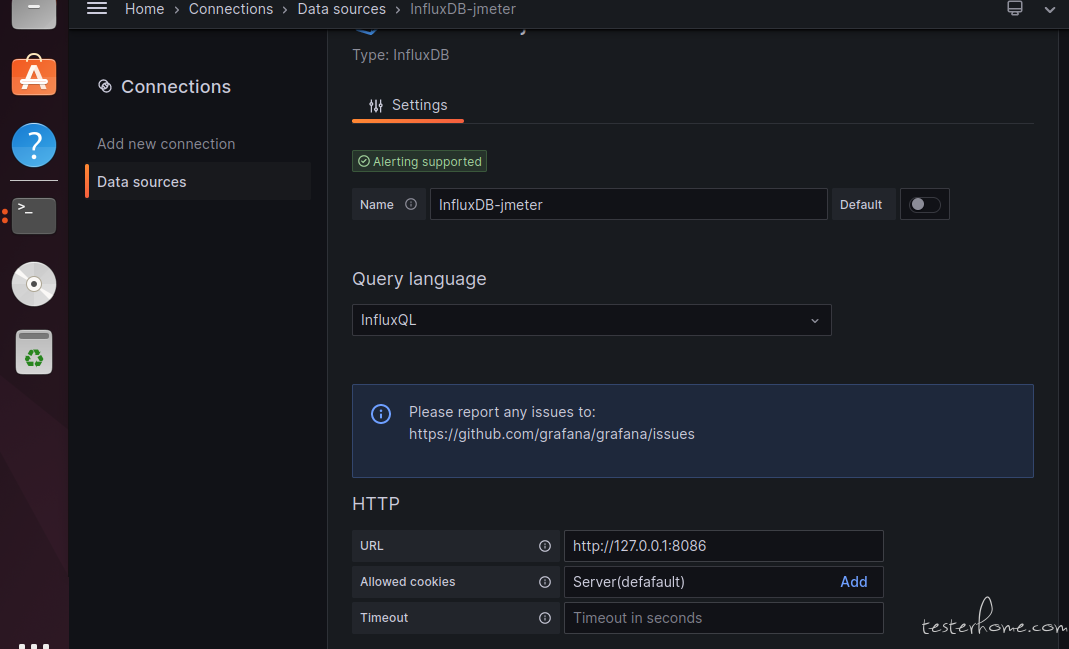Click the Settings sliders icon
This screenshot has height=649, width=1069.
click(376, 106)
